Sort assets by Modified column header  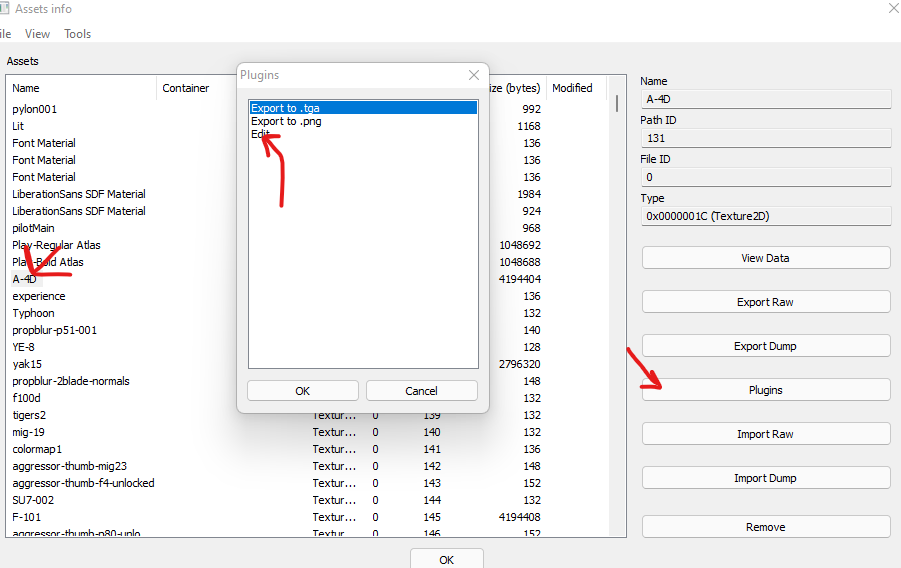click(x=575, y=88)
